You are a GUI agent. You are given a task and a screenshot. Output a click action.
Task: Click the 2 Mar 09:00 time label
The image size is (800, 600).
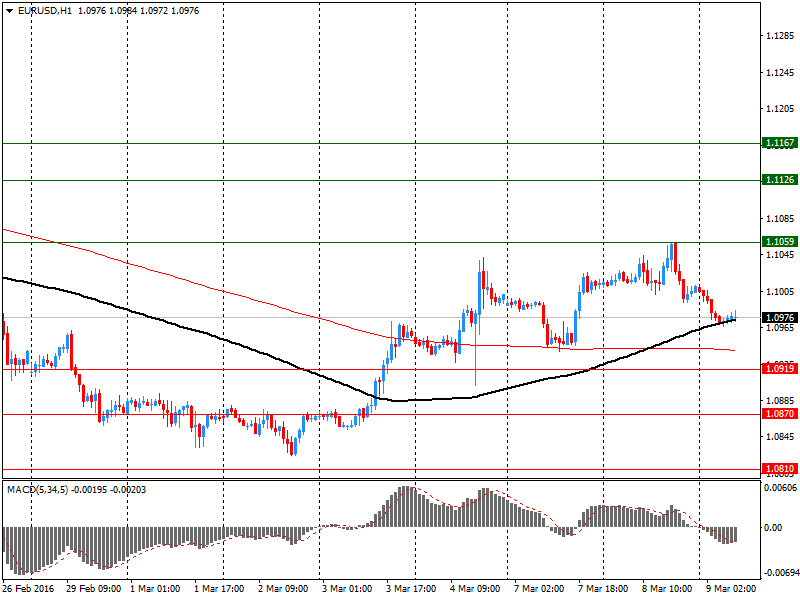tap(283, 589)
